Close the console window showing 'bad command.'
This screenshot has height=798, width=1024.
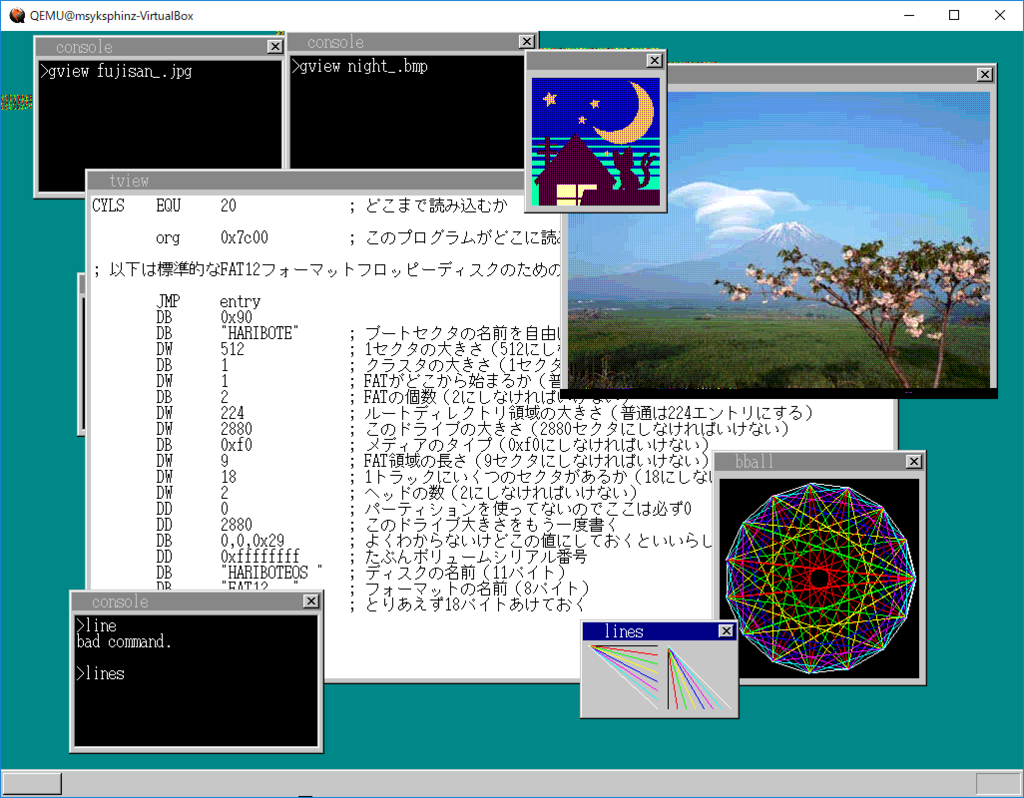point(312,601)
